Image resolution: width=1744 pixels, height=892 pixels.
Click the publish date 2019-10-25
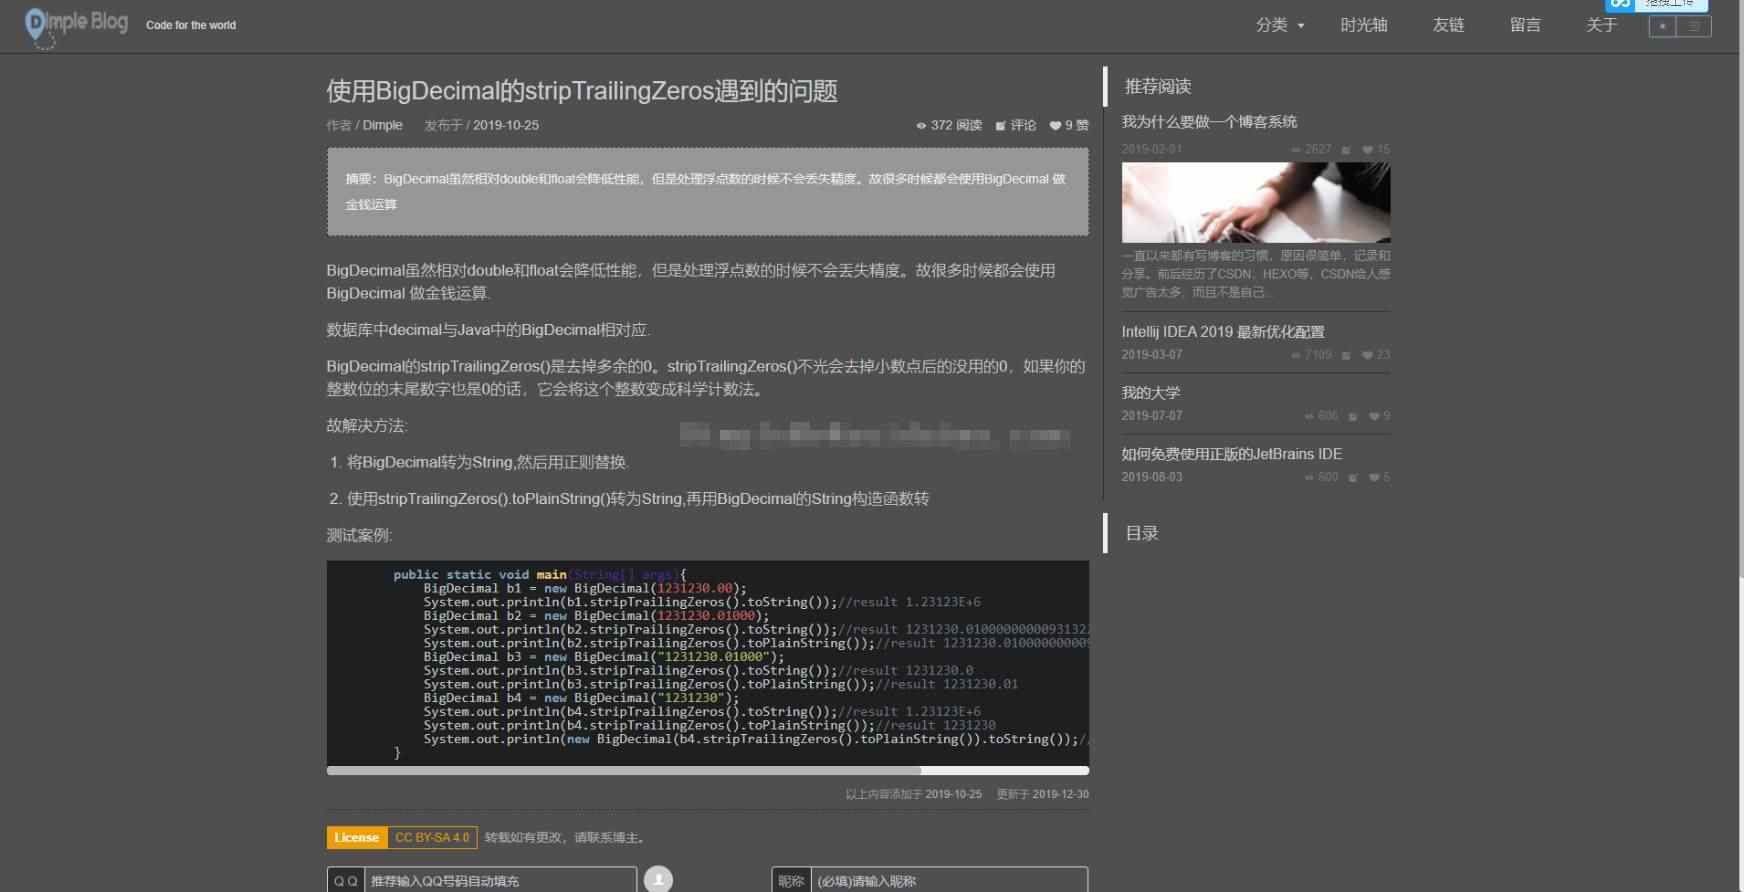point(506,125)
